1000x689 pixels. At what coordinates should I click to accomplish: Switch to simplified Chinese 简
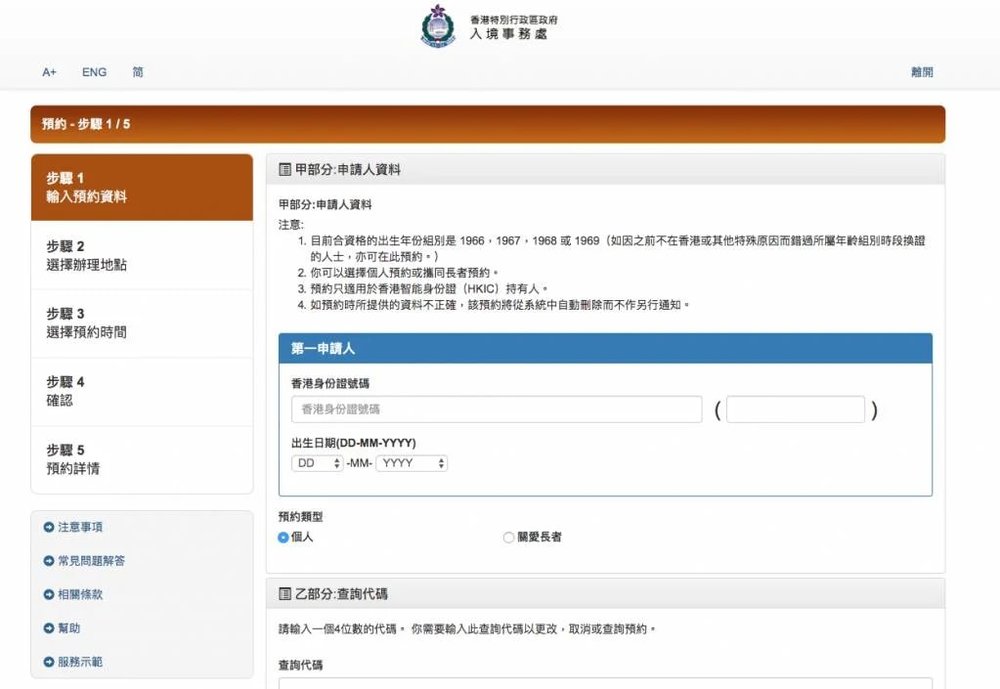pos(138,72)
